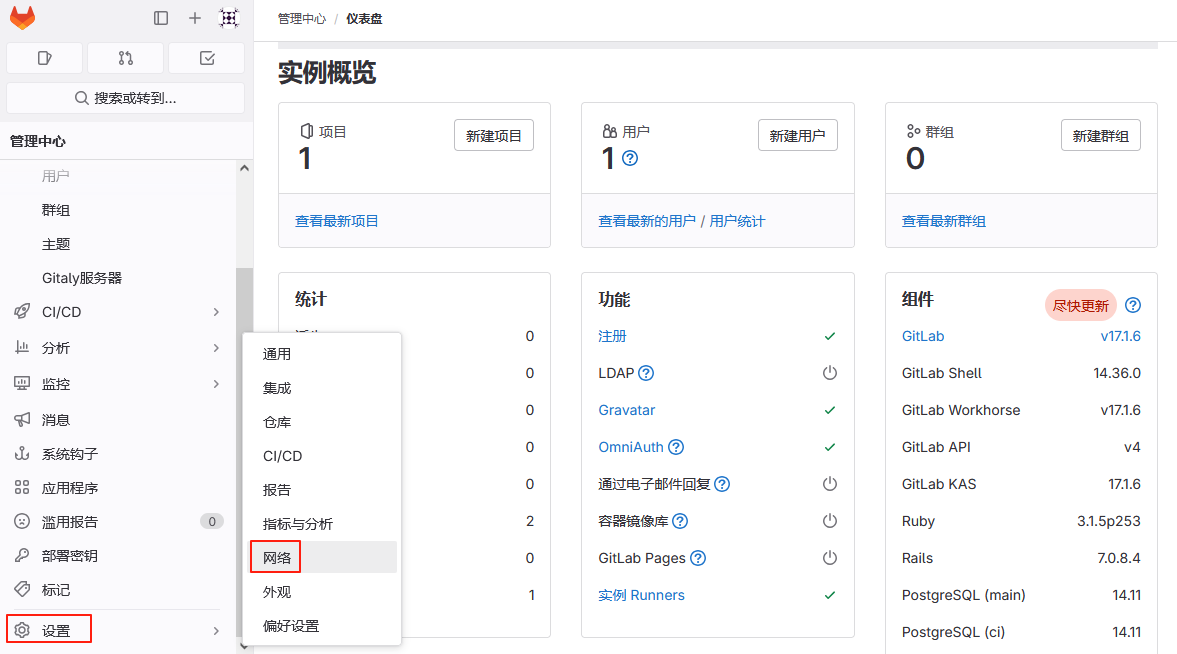Click help icon next to LDAP
The width and height of the screenshot is (1177, 654).
click(x=646, y=373)
